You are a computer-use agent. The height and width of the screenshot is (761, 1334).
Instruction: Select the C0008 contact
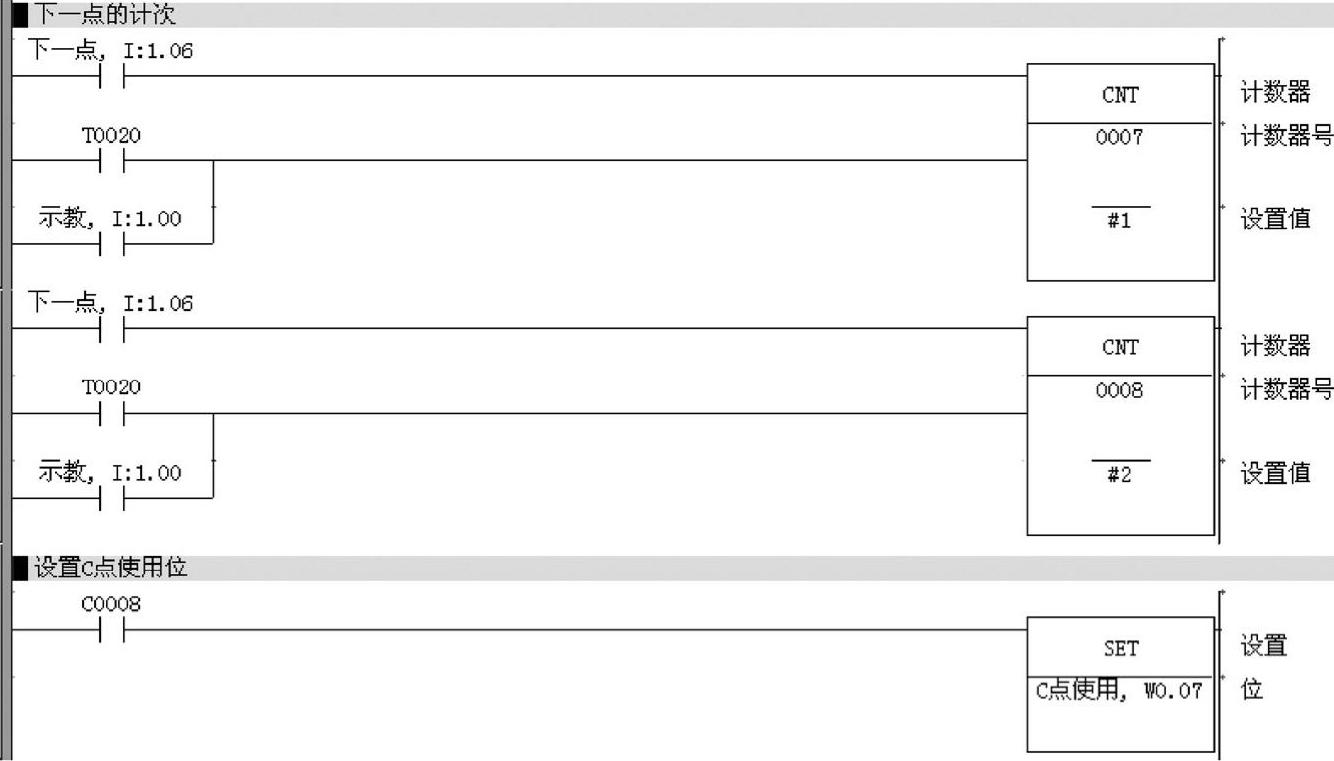point(112,630)
